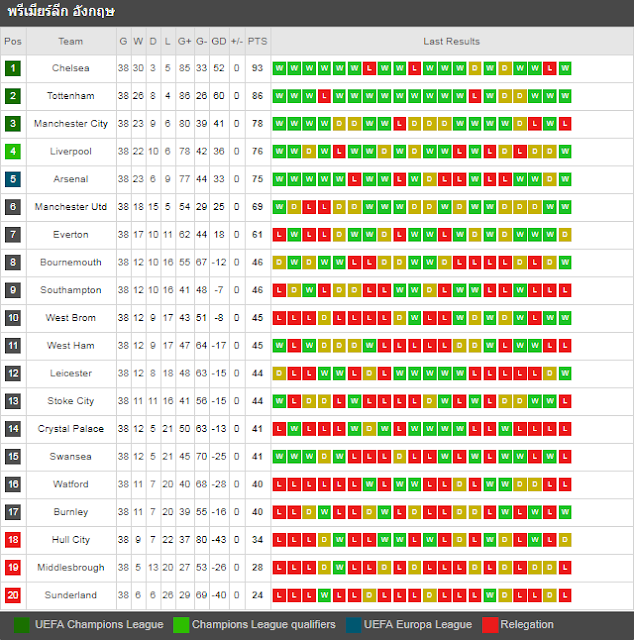Open the Manchester City team name
634x640 pixels.
71,124
